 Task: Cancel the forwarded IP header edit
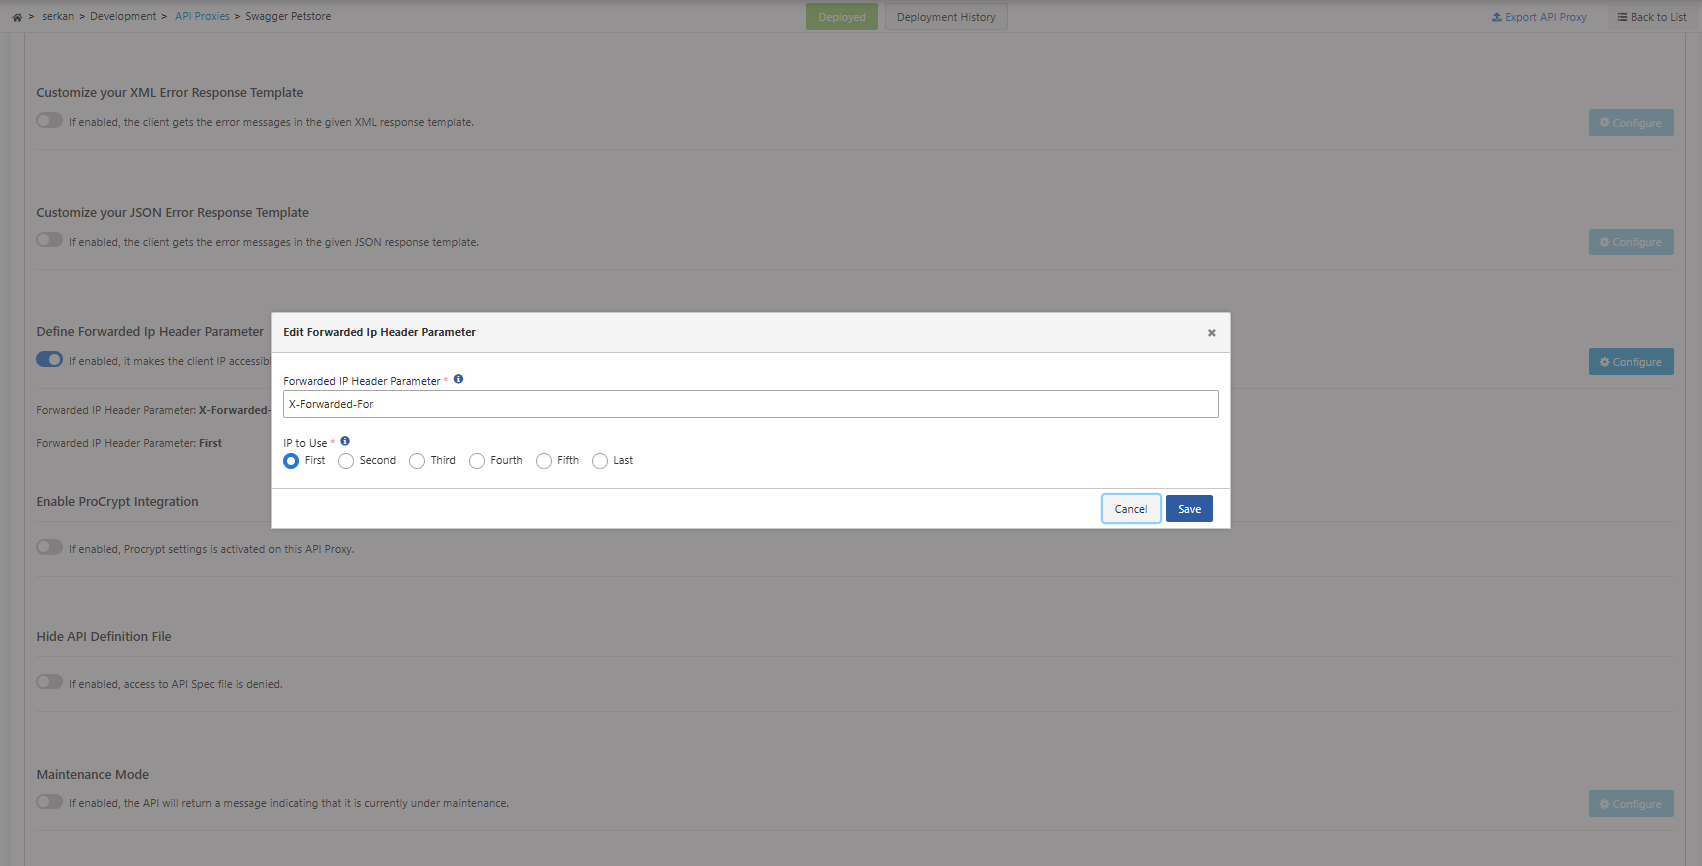click(x=1131, y=509)
